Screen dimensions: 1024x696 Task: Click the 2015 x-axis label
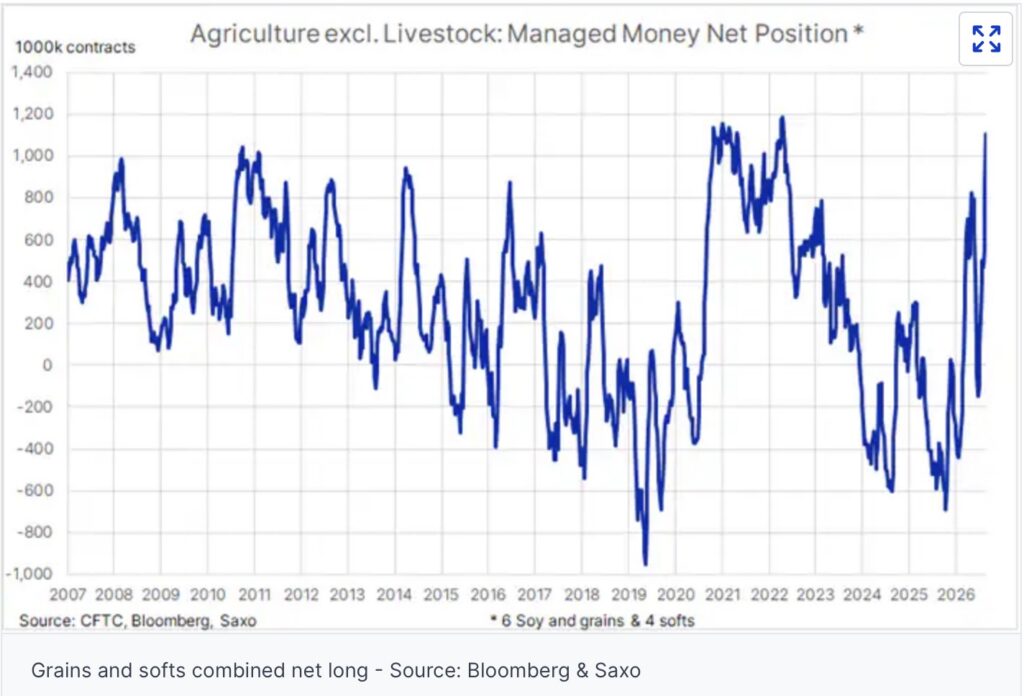(441, 595)
